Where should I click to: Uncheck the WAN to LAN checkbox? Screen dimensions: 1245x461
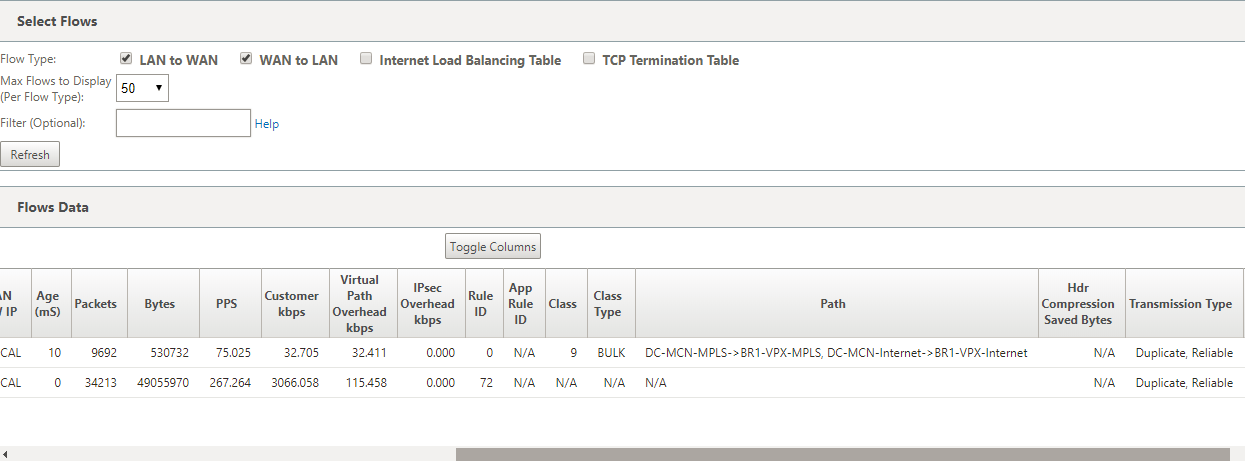[246, 59]
